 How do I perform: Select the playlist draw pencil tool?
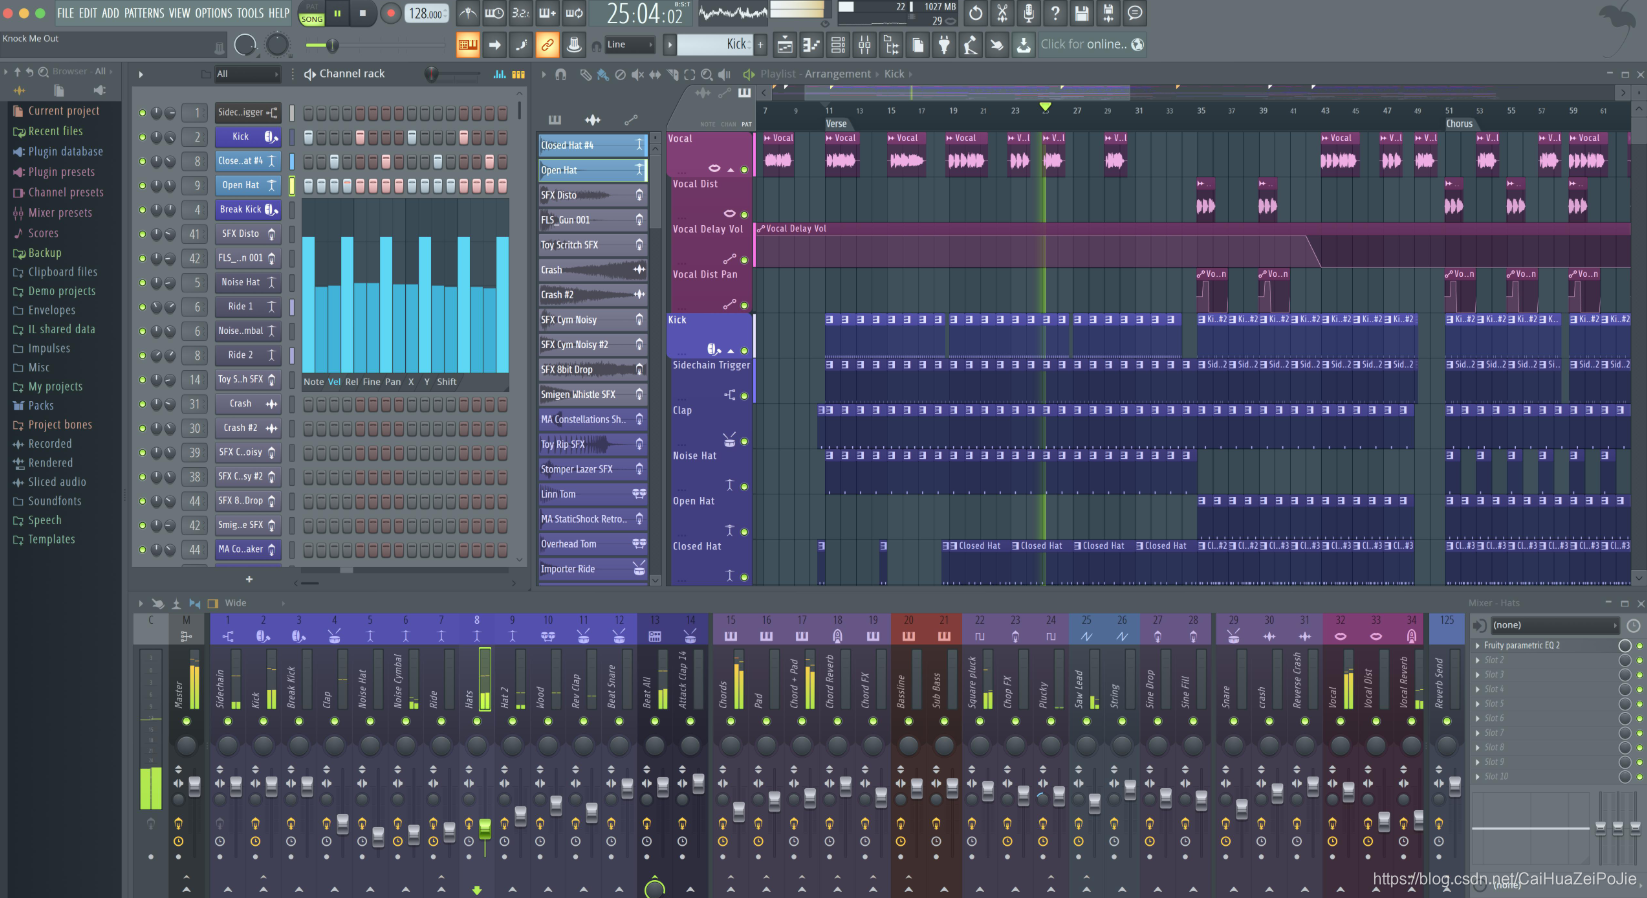[586, 74]
